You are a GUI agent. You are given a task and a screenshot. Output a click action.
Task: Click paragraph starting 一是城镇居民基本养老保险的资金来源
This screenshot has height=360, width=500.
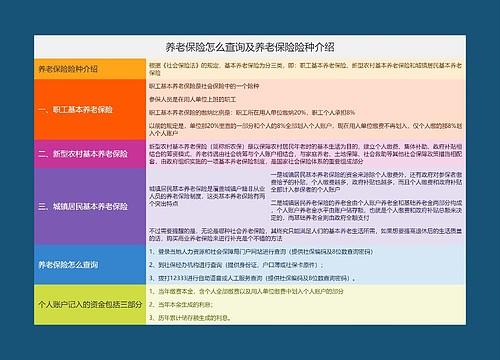366,182
